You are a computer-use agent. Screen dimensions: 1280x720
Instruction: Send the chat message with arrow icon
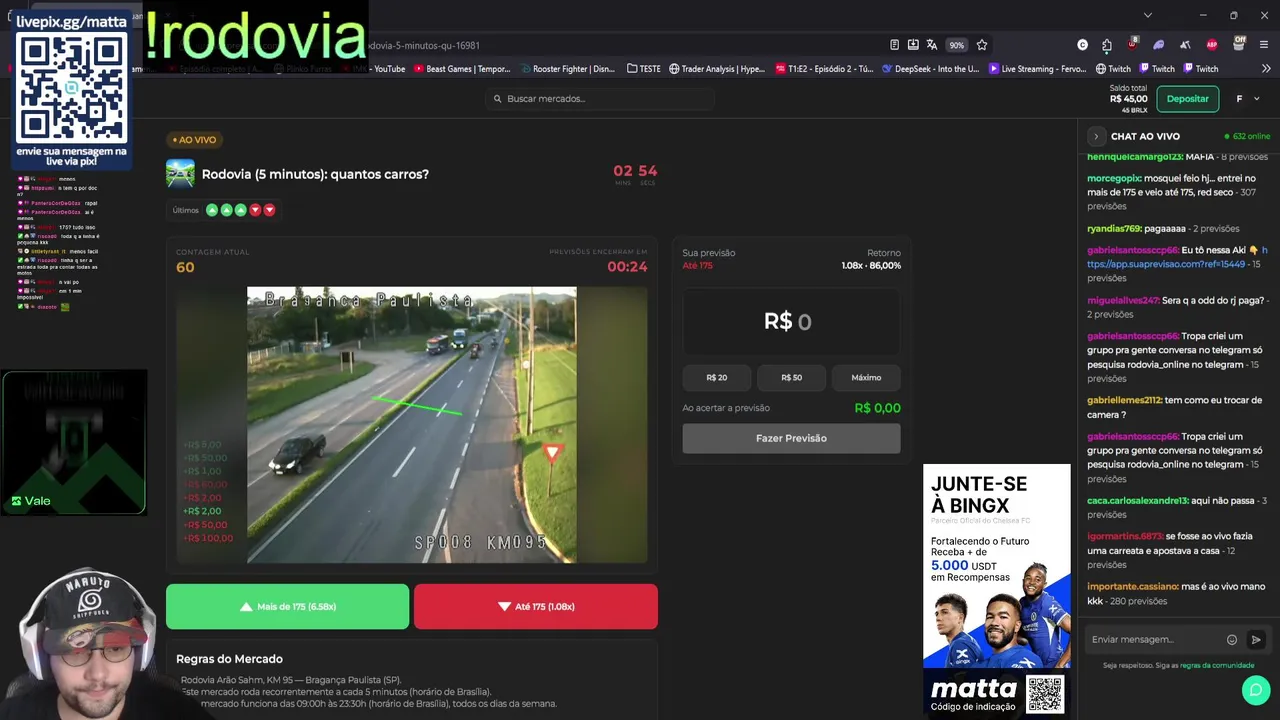[x=1256, y=640]
